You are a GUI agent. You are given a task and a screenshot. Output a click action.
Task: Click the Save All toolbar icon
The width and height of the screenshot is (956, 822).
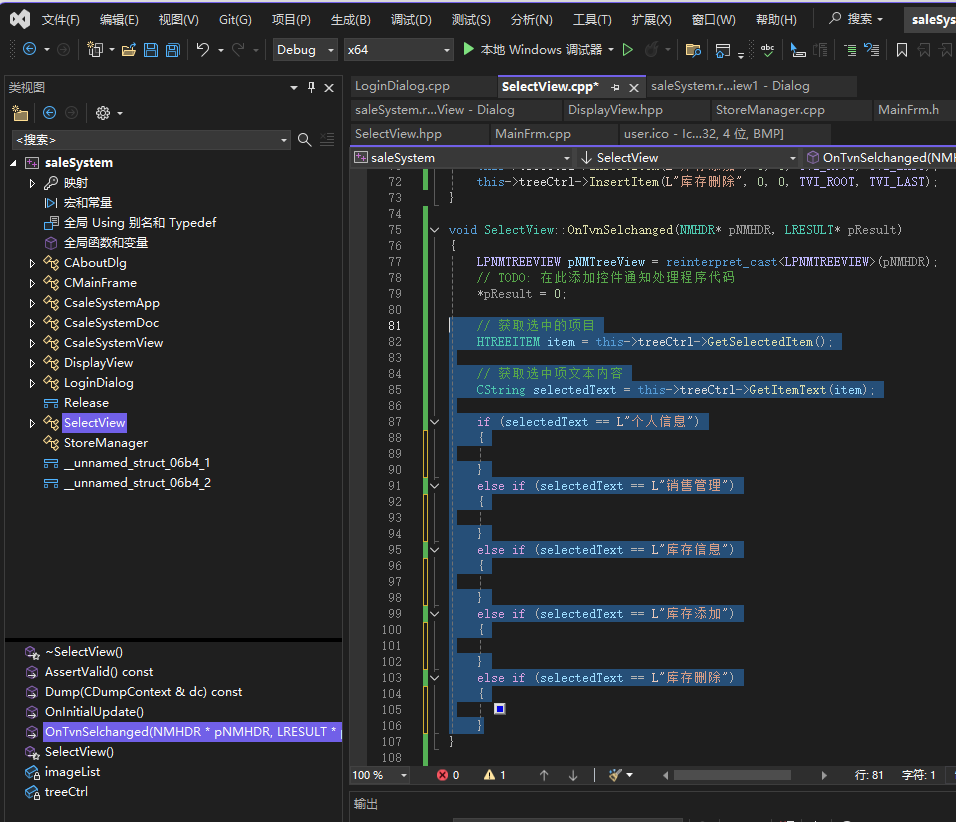click(172, 50)
